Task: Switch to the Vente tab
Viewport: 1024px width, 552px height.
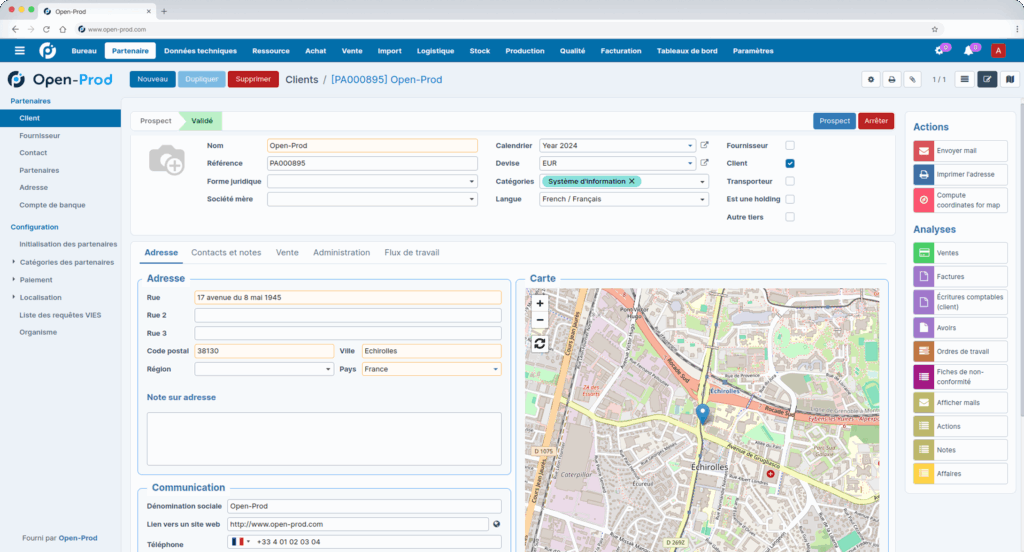Action: click(287, 252)
